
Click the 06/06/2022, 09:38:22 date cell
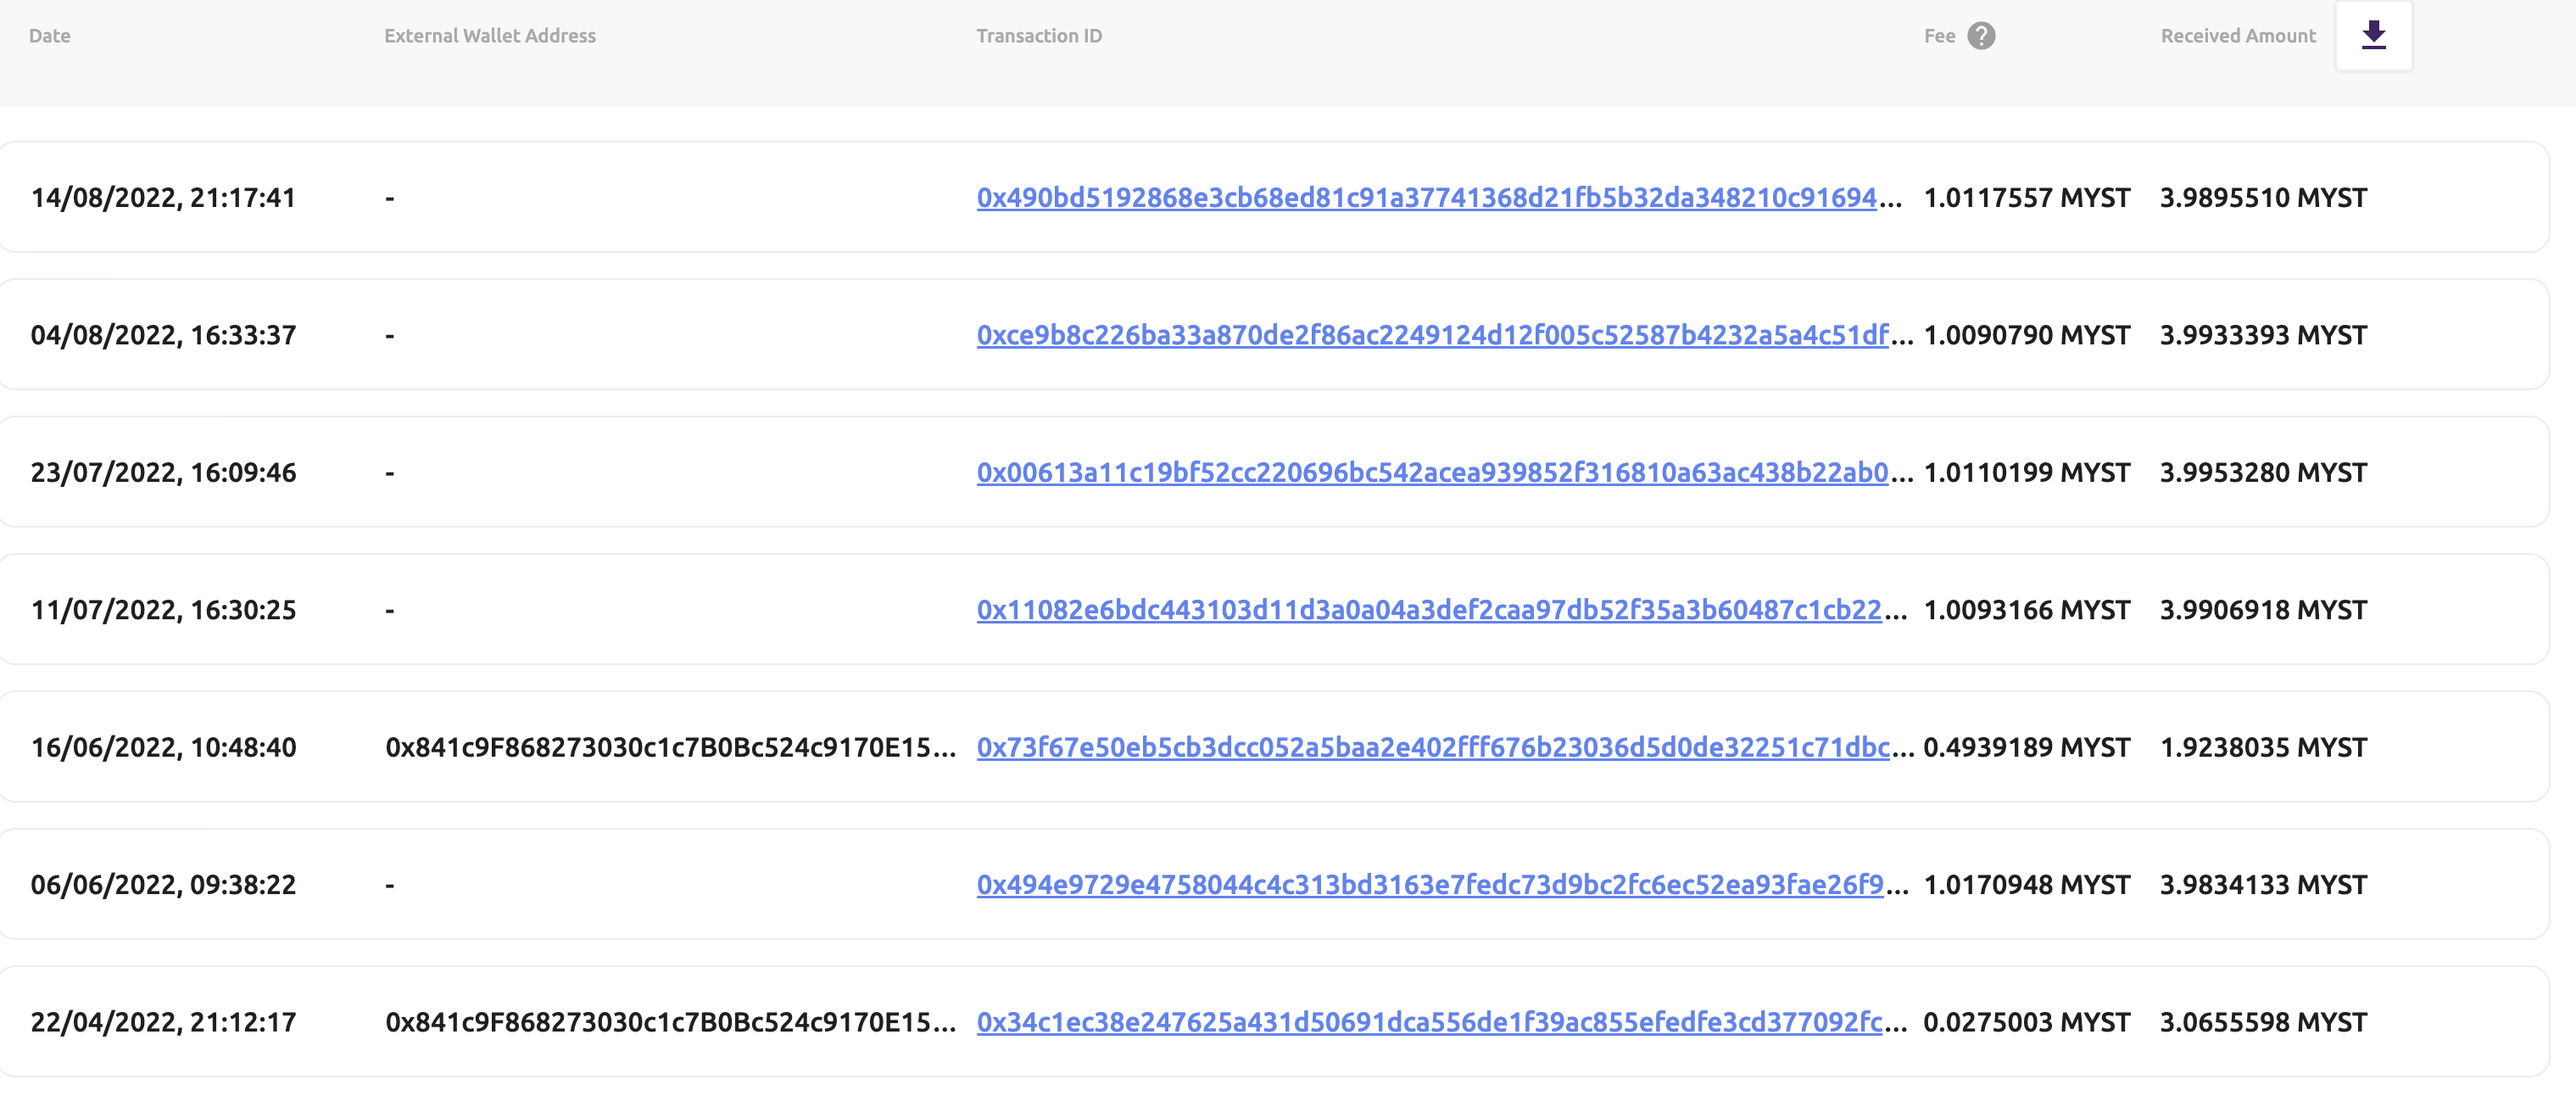click(x=163, y=885)
